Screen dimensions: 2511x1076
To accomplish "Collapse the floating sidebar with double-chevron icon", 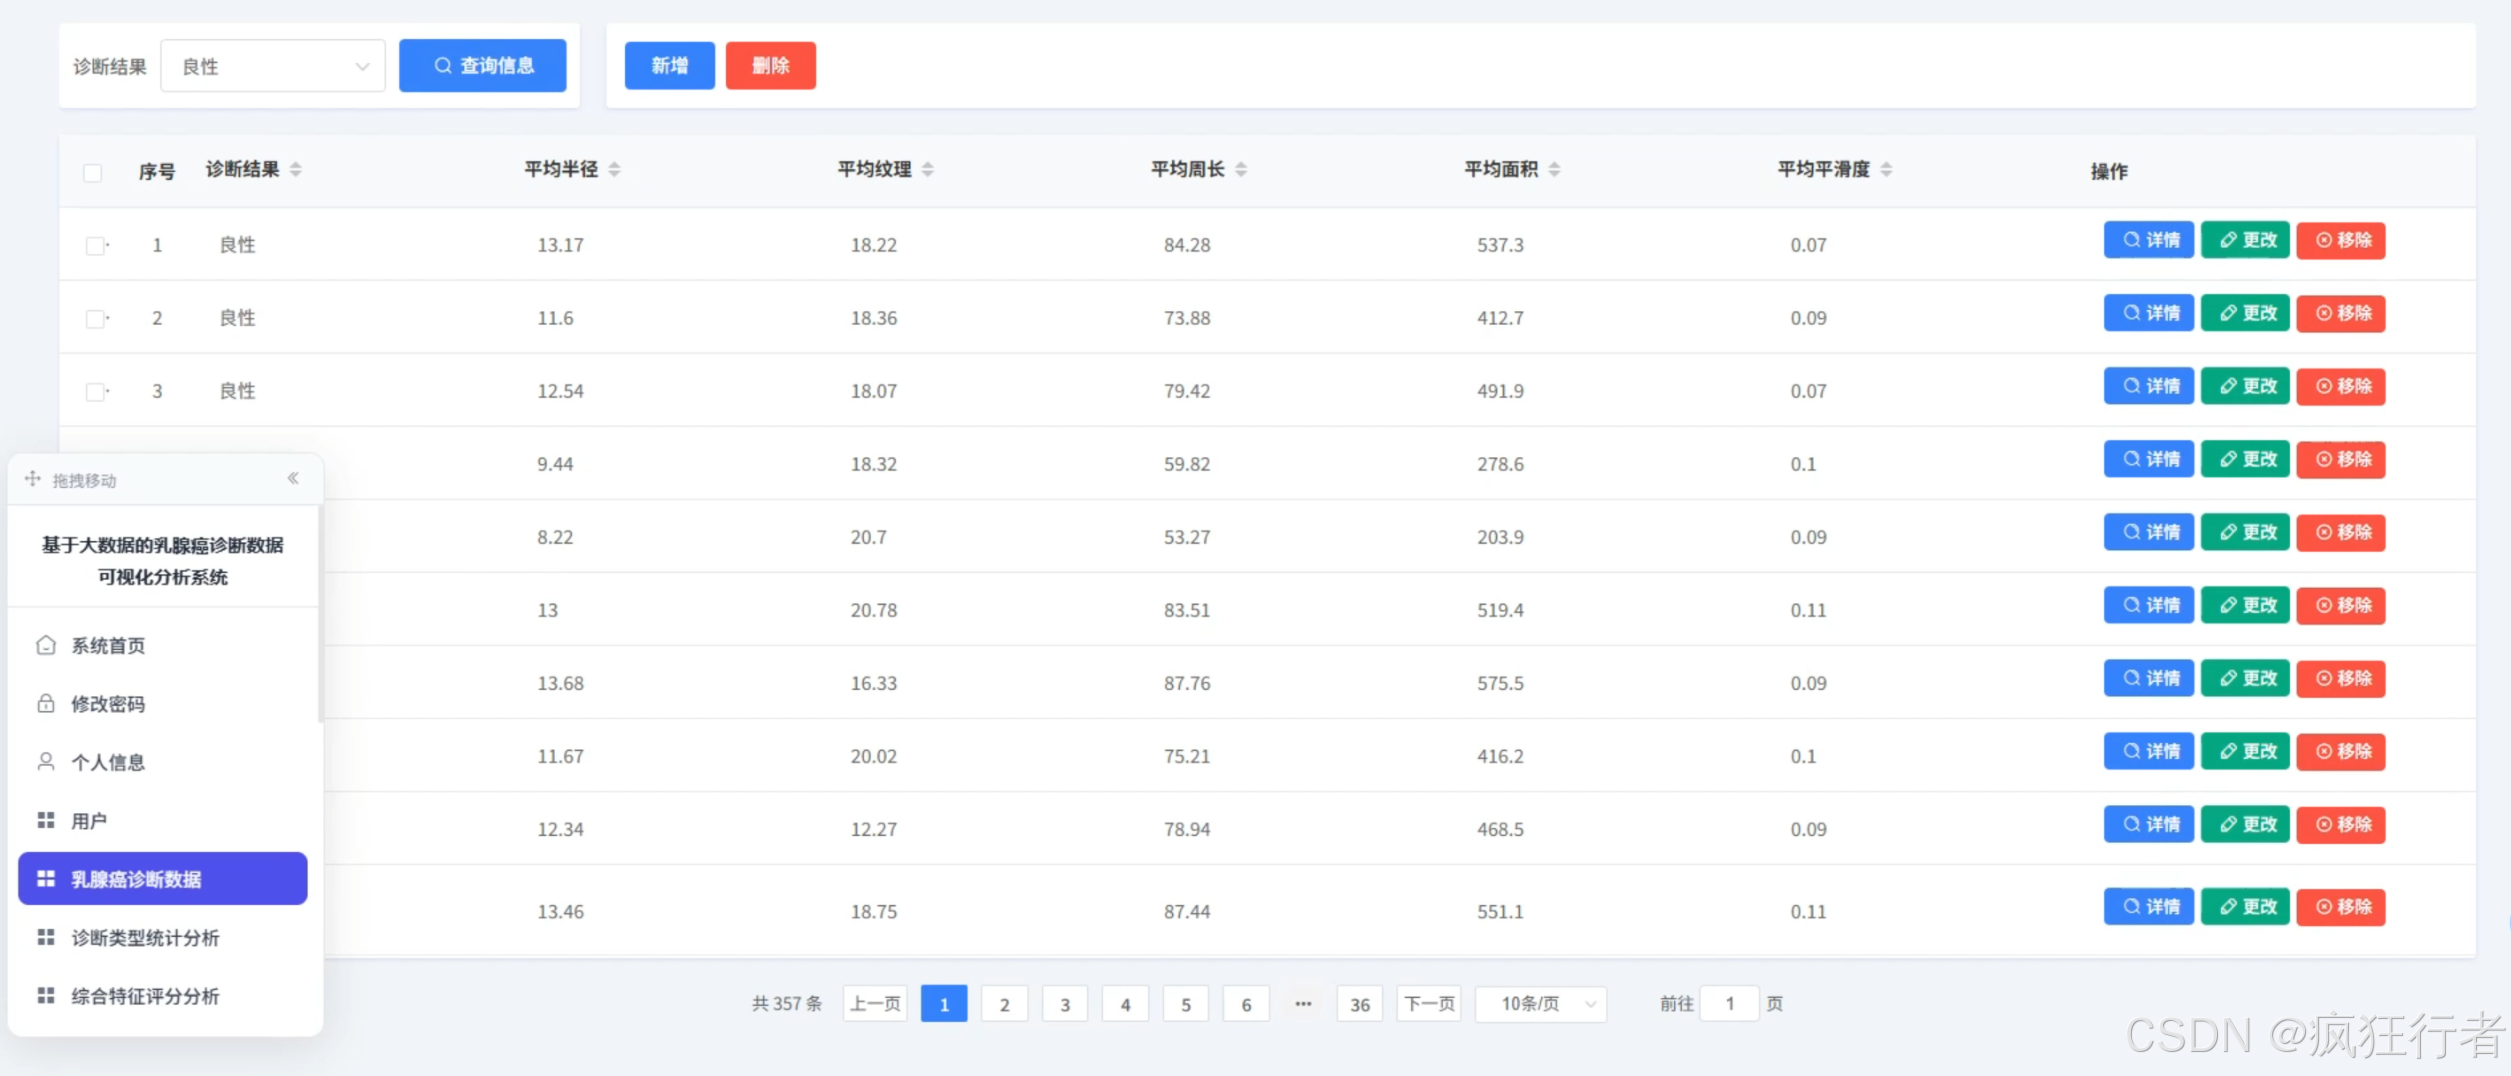I will (293, 478).
